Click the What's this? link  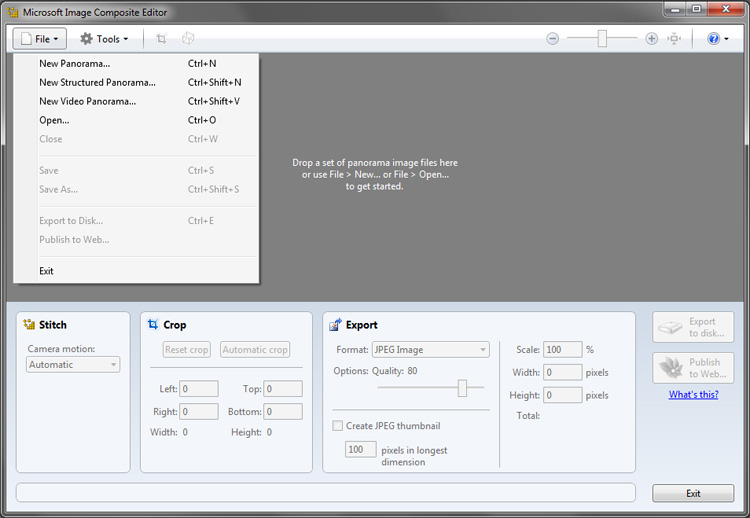coord(693,395)
